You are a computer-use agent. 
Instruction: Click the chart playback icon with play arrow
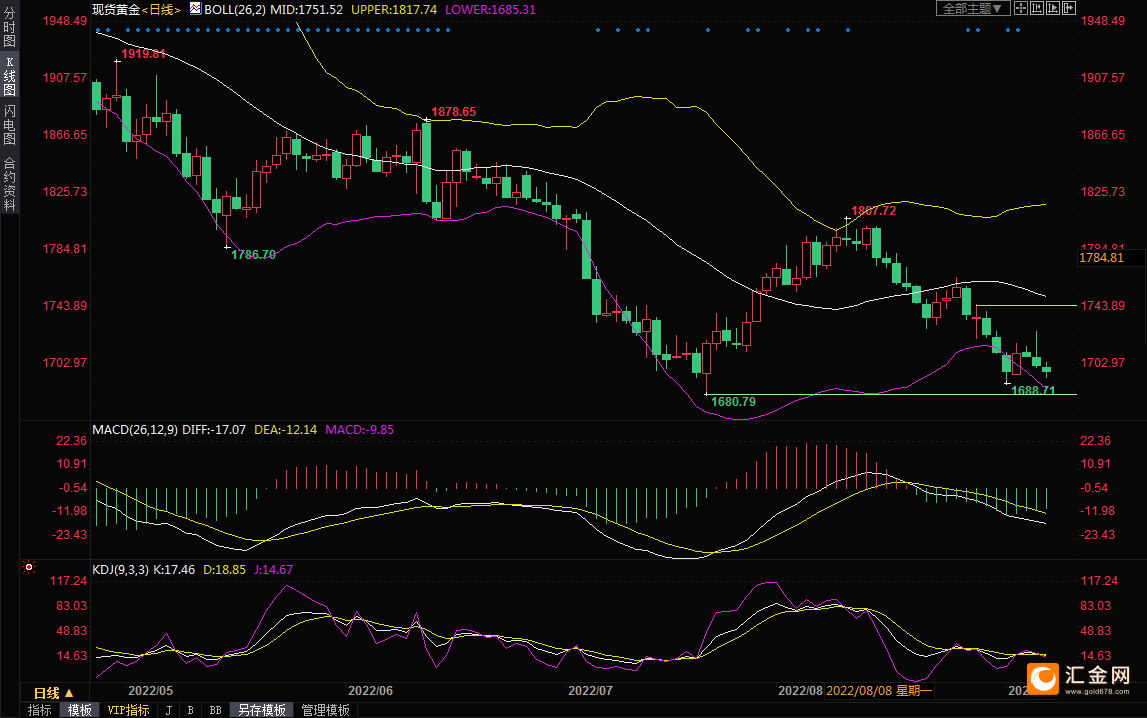(x=1053, y=8)
